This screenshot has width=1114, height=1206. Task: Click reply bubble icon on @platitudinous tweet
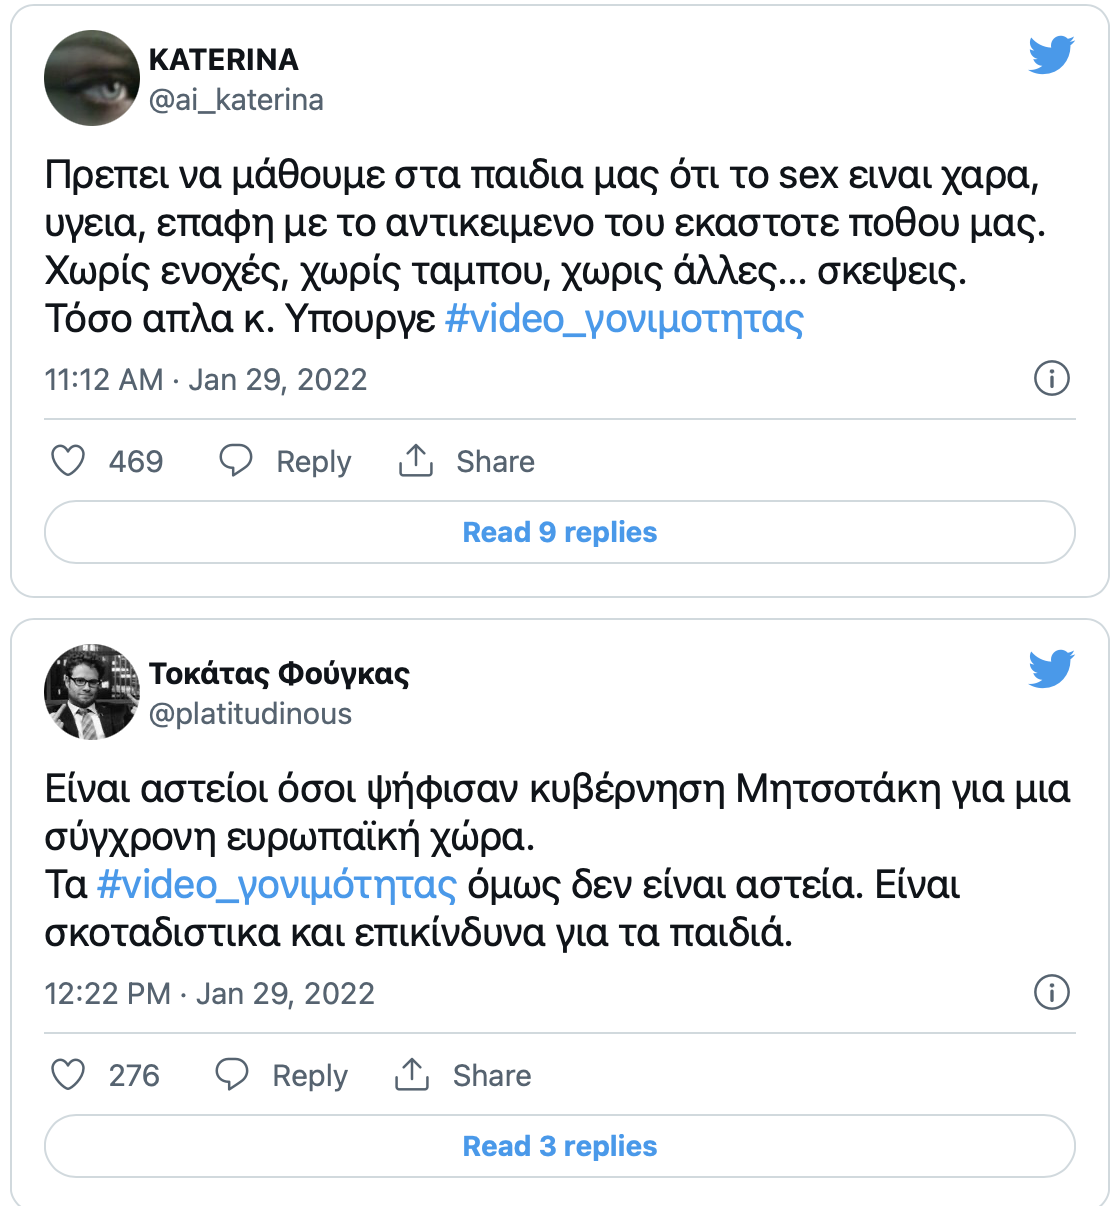click(232, 1075)
